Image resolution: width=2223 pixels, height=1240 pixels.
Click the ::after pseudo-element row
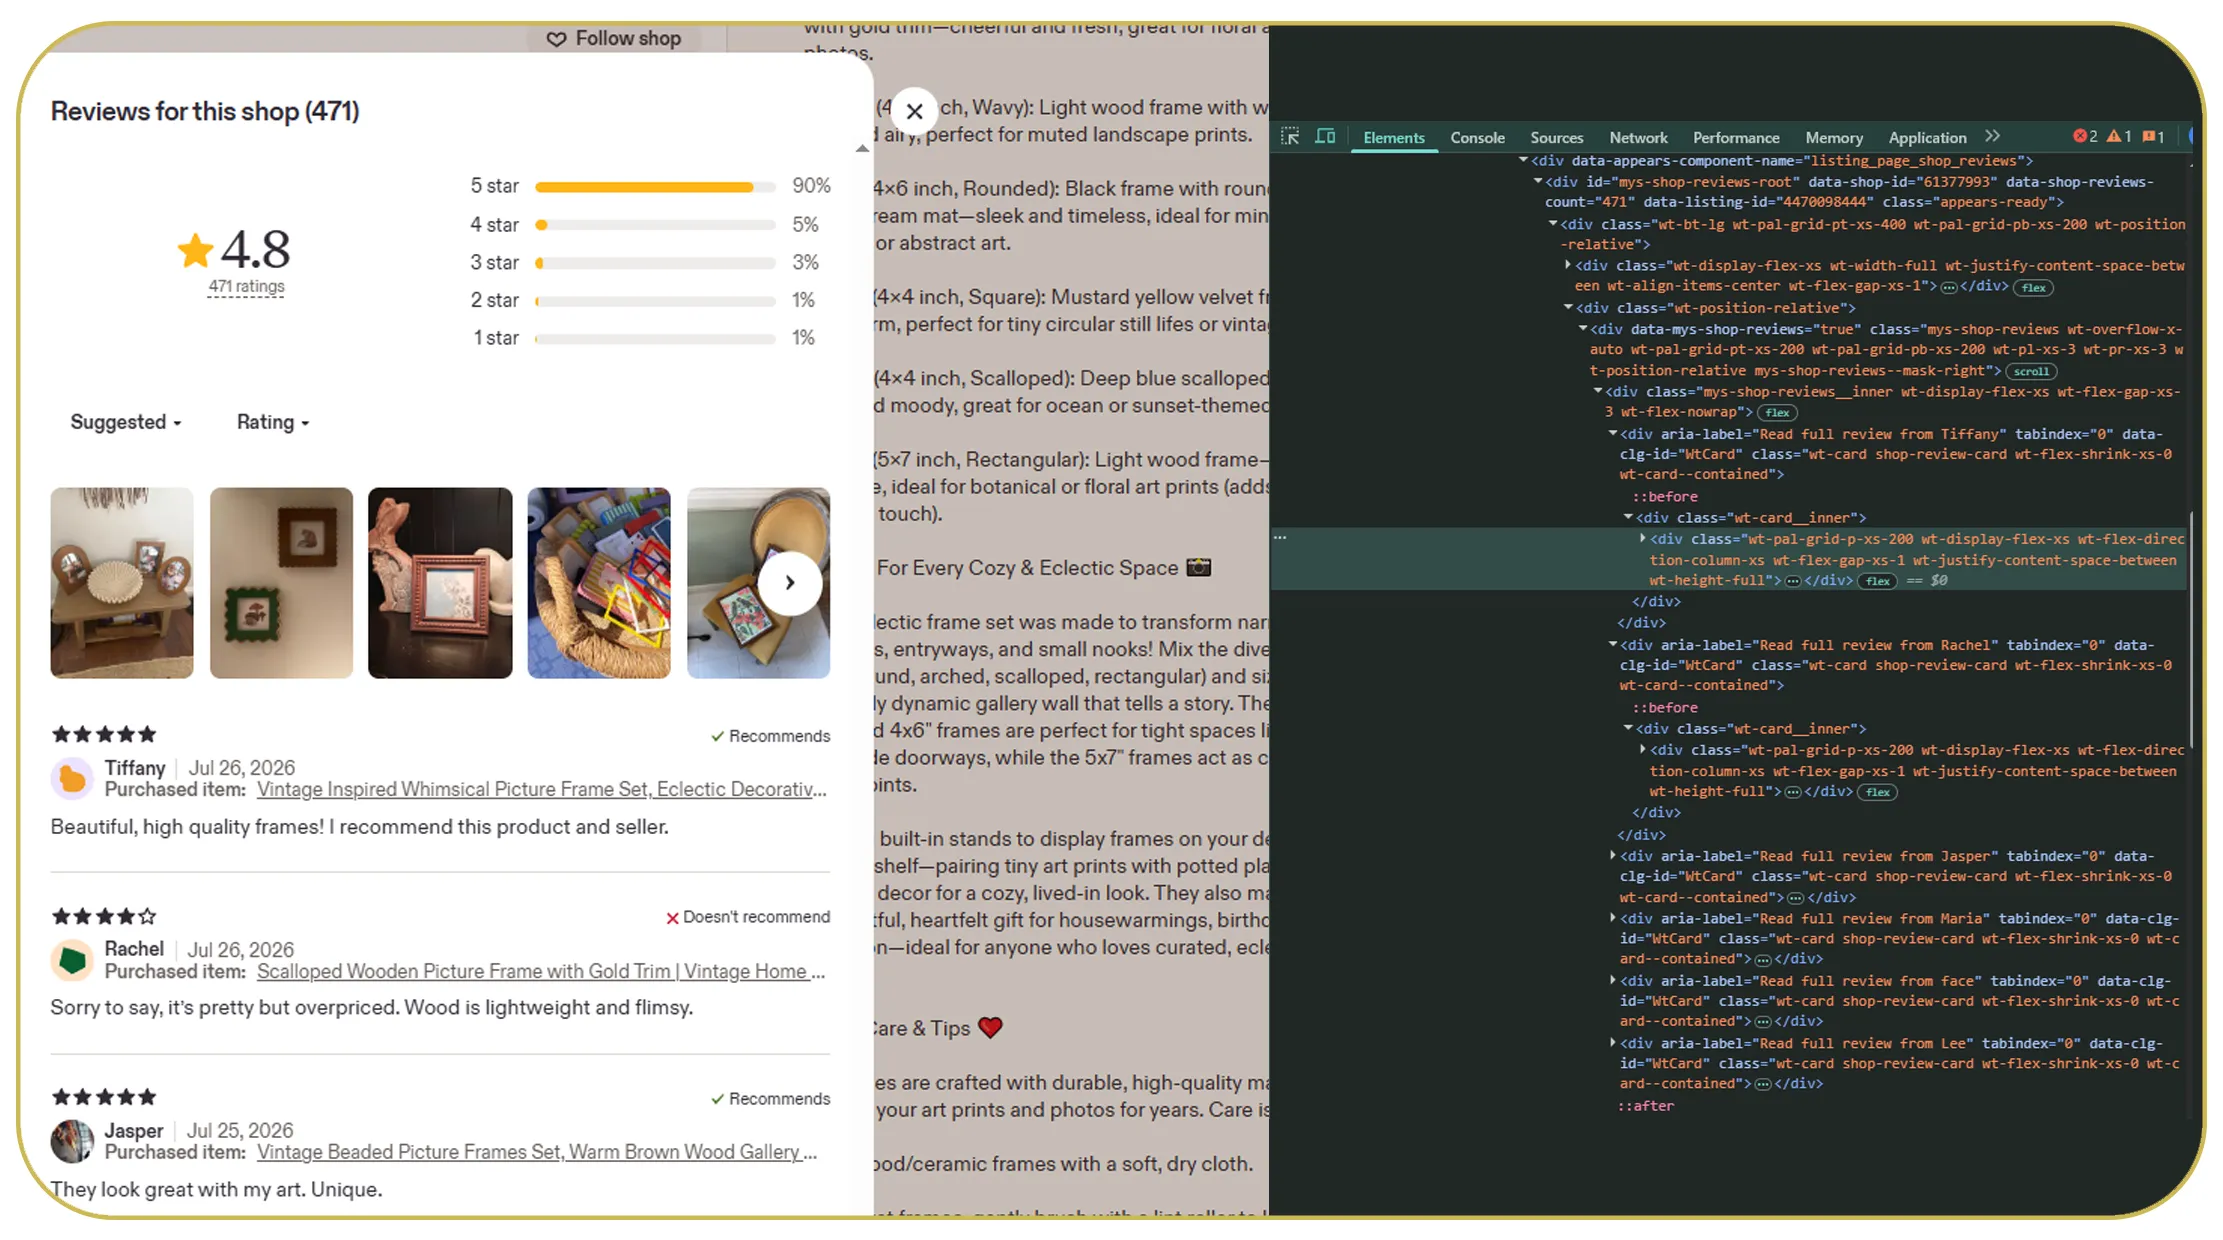(1646, 1105)
